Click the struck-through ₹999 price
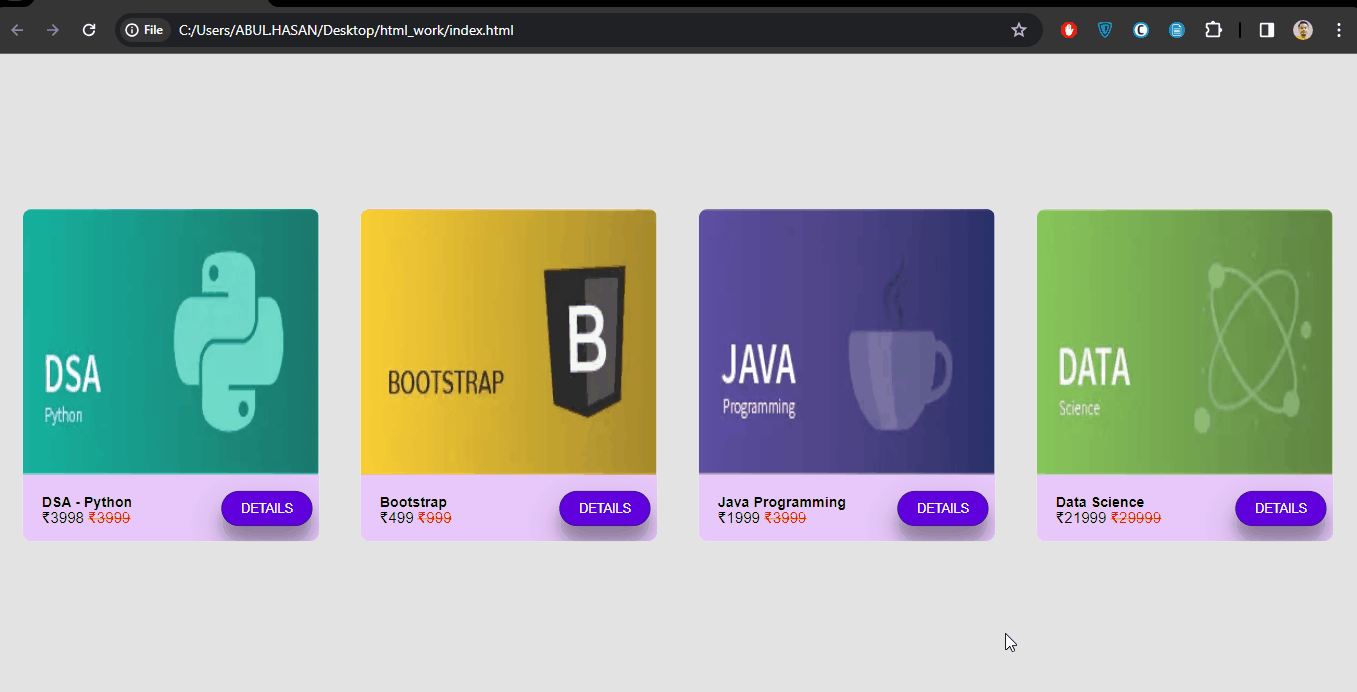 point(435,518)
